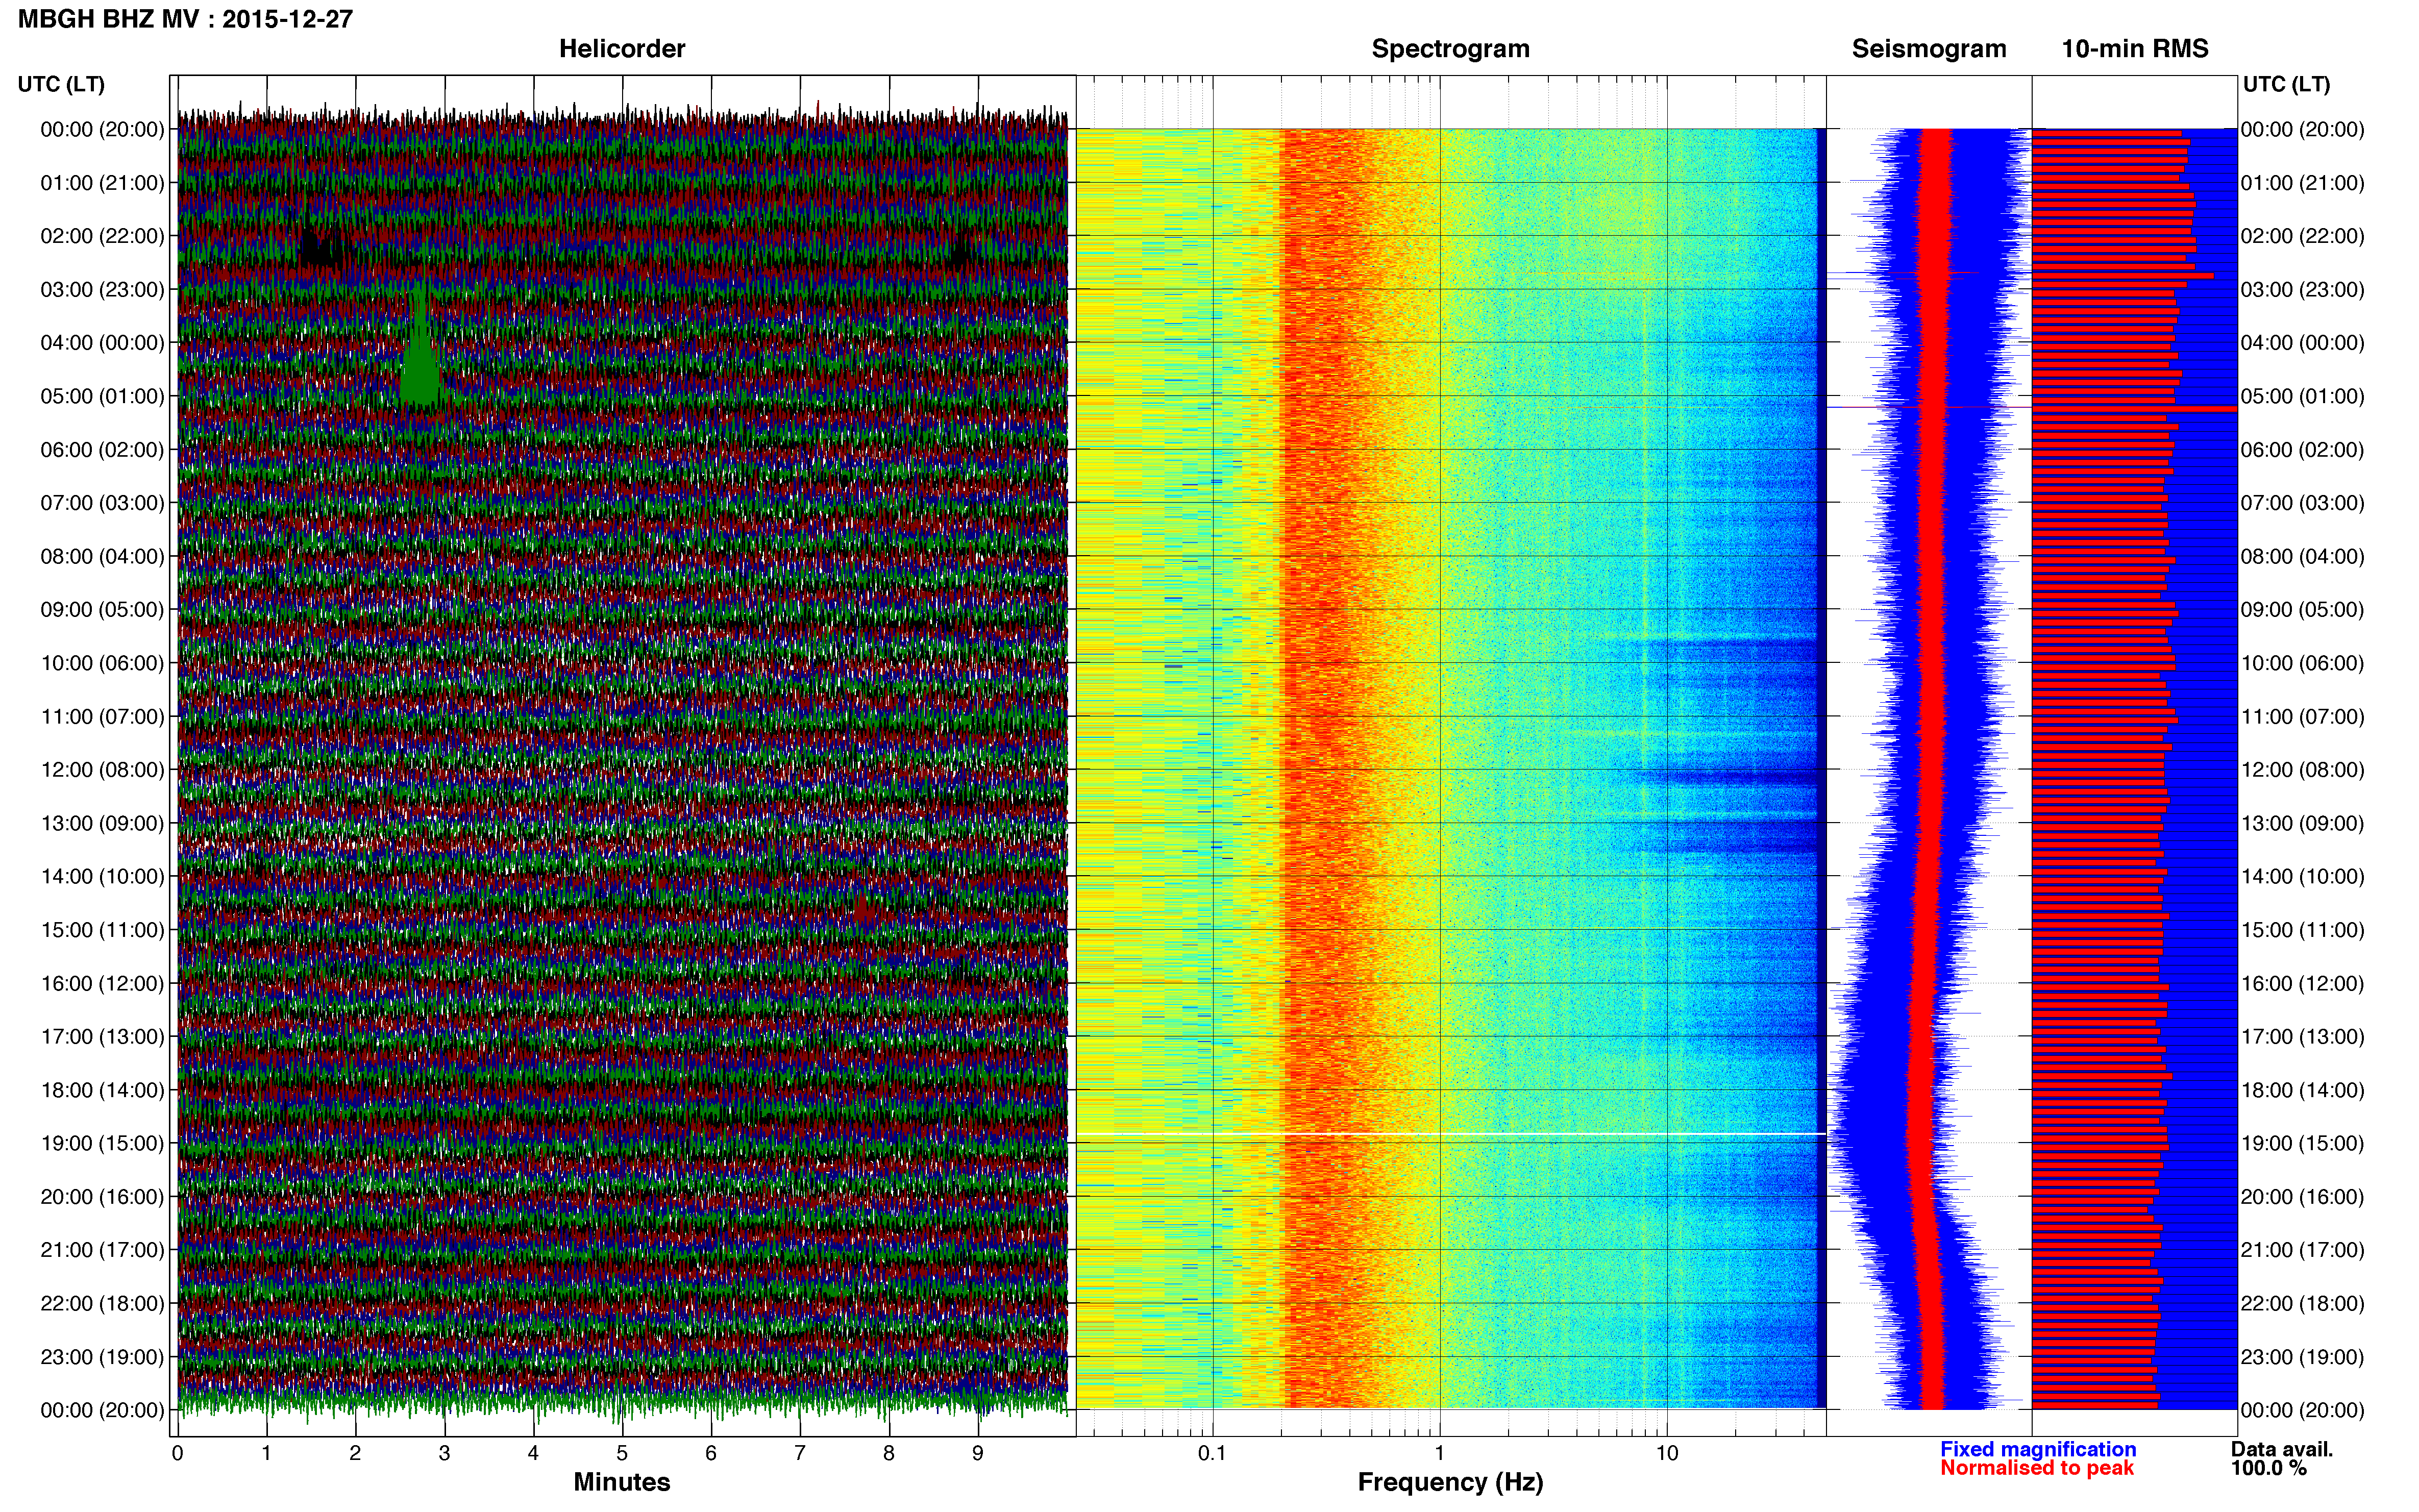This screenshot has width=2419, height=1512.
Task: Click the 02:00 (22:00) label beside the Helicorder
Action: 102,236
